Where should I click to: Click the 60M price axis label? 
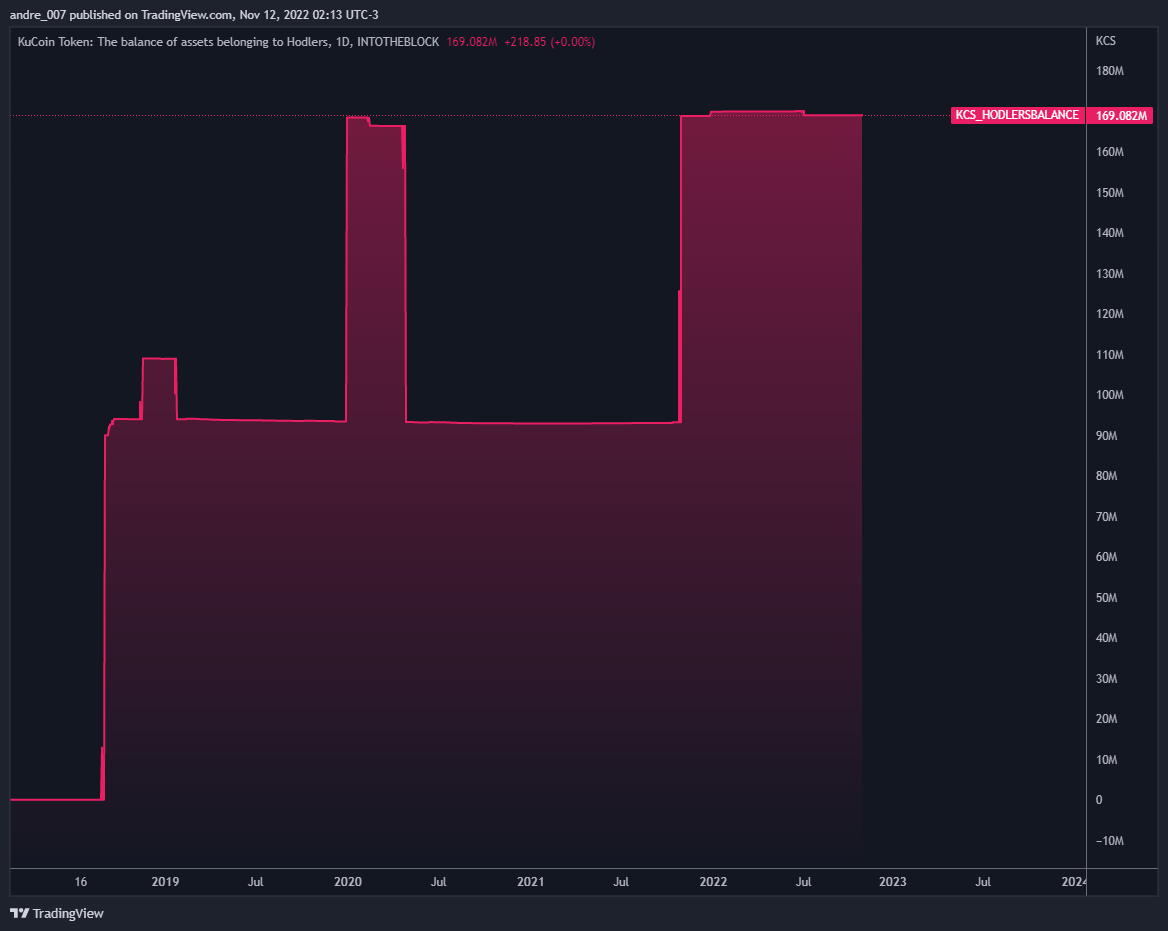tap(1106, 557)
